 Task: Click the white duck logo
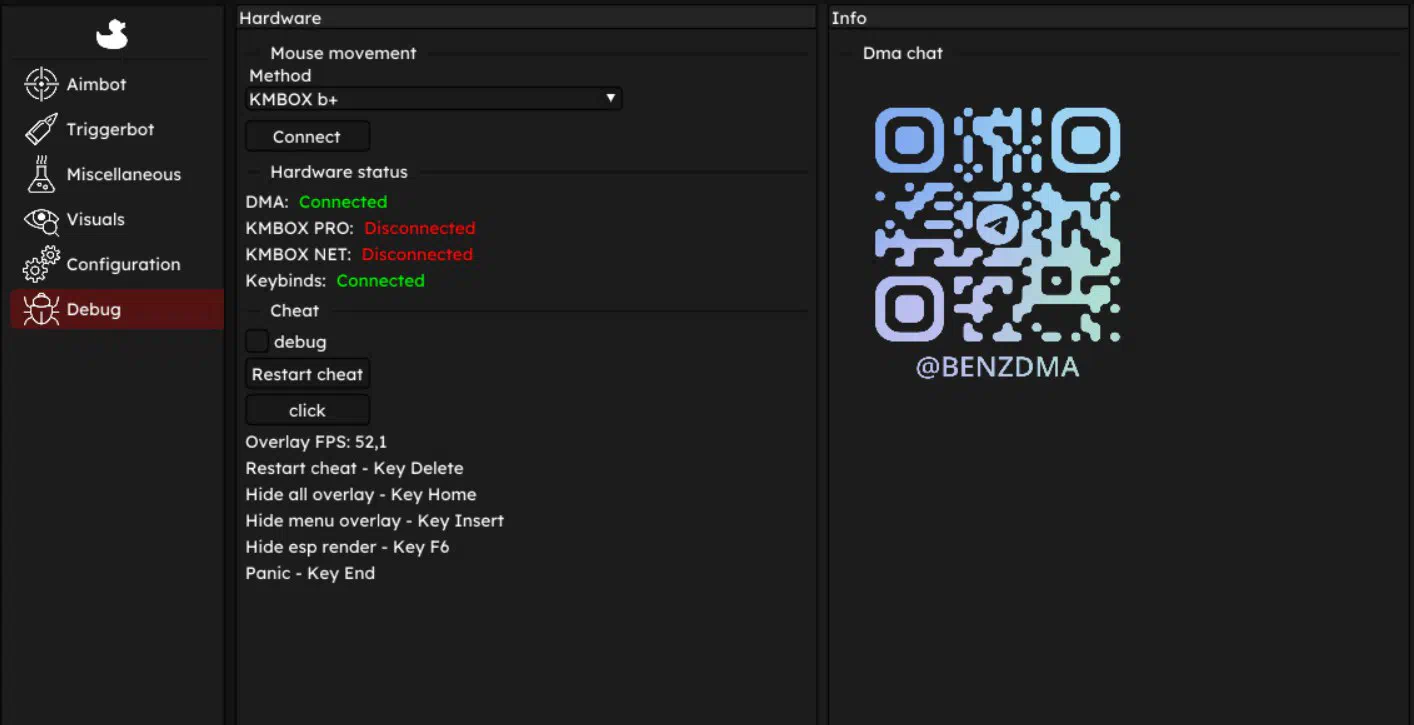click(112, 35)
